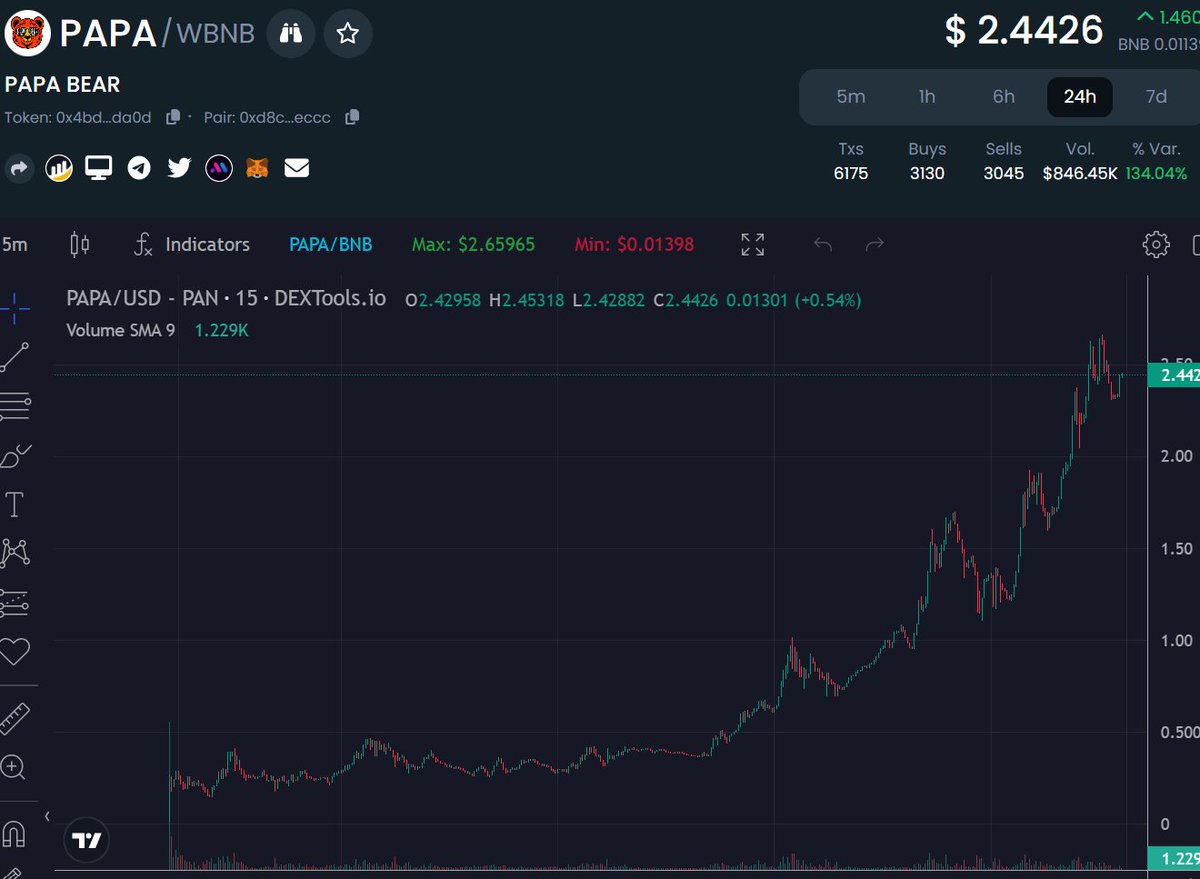
Task: Open the project website monitor icon
Action: point(98,167)
